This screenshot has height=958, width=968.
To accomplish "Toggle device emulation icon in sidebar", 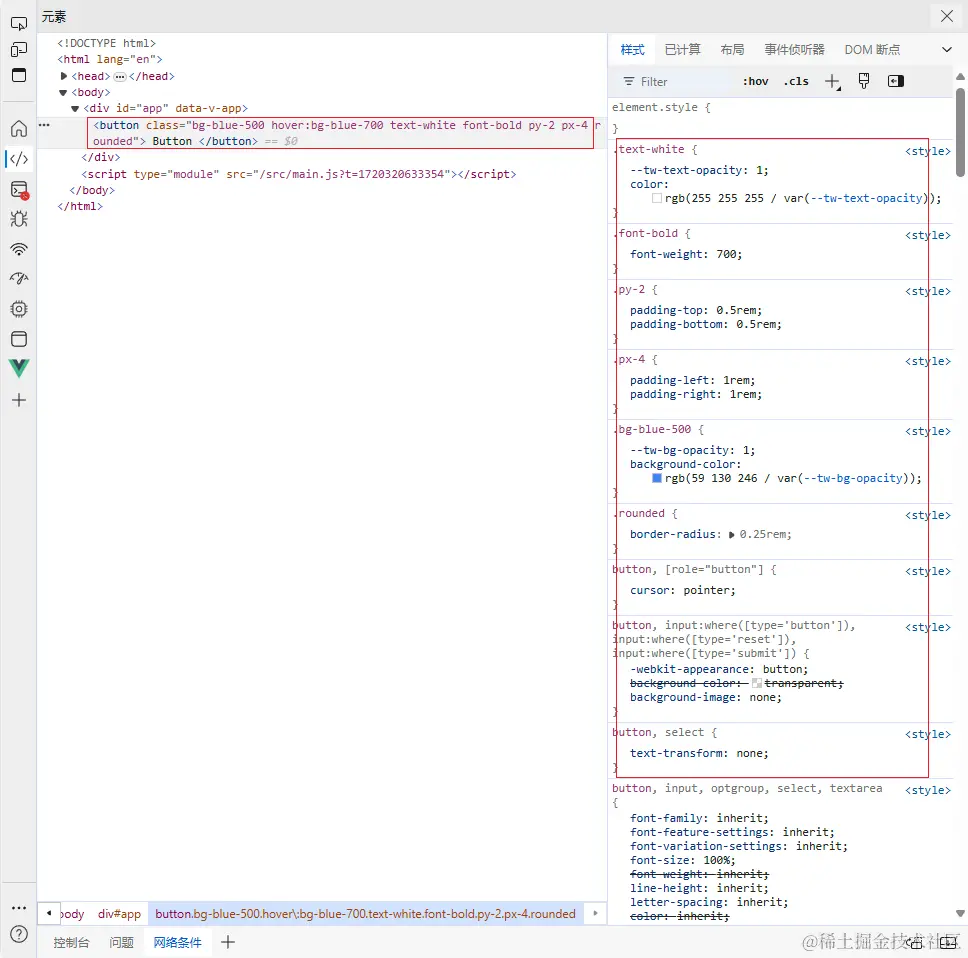I will 19,49.
